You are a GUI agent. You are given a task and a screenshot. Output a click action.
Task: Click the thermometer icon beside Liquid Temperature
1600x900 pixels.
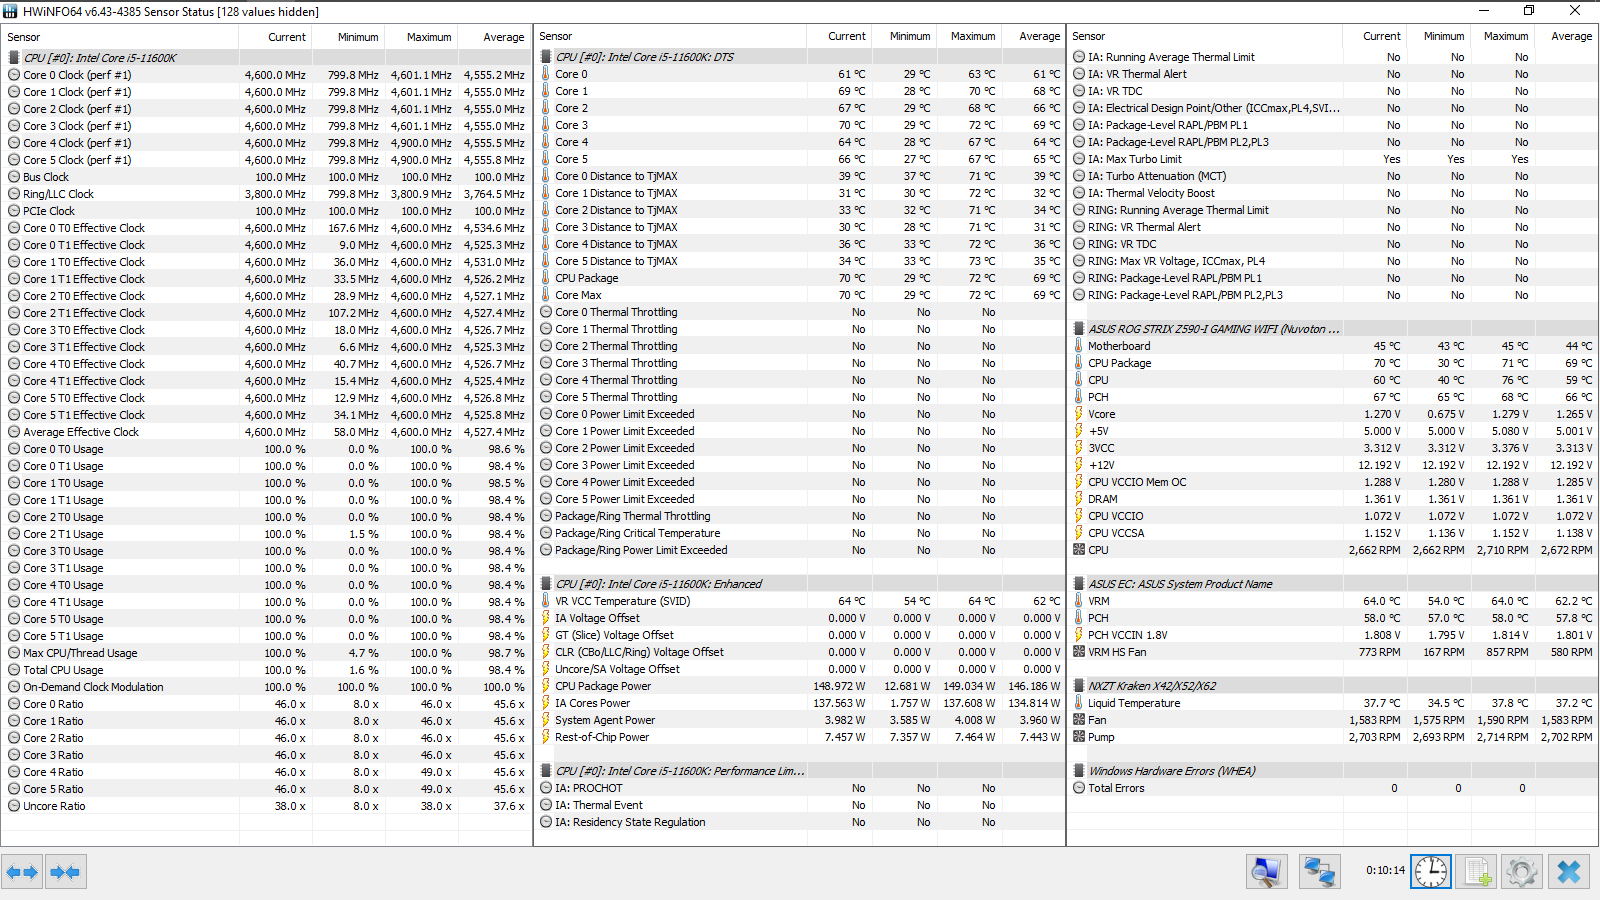[1079, 703]
